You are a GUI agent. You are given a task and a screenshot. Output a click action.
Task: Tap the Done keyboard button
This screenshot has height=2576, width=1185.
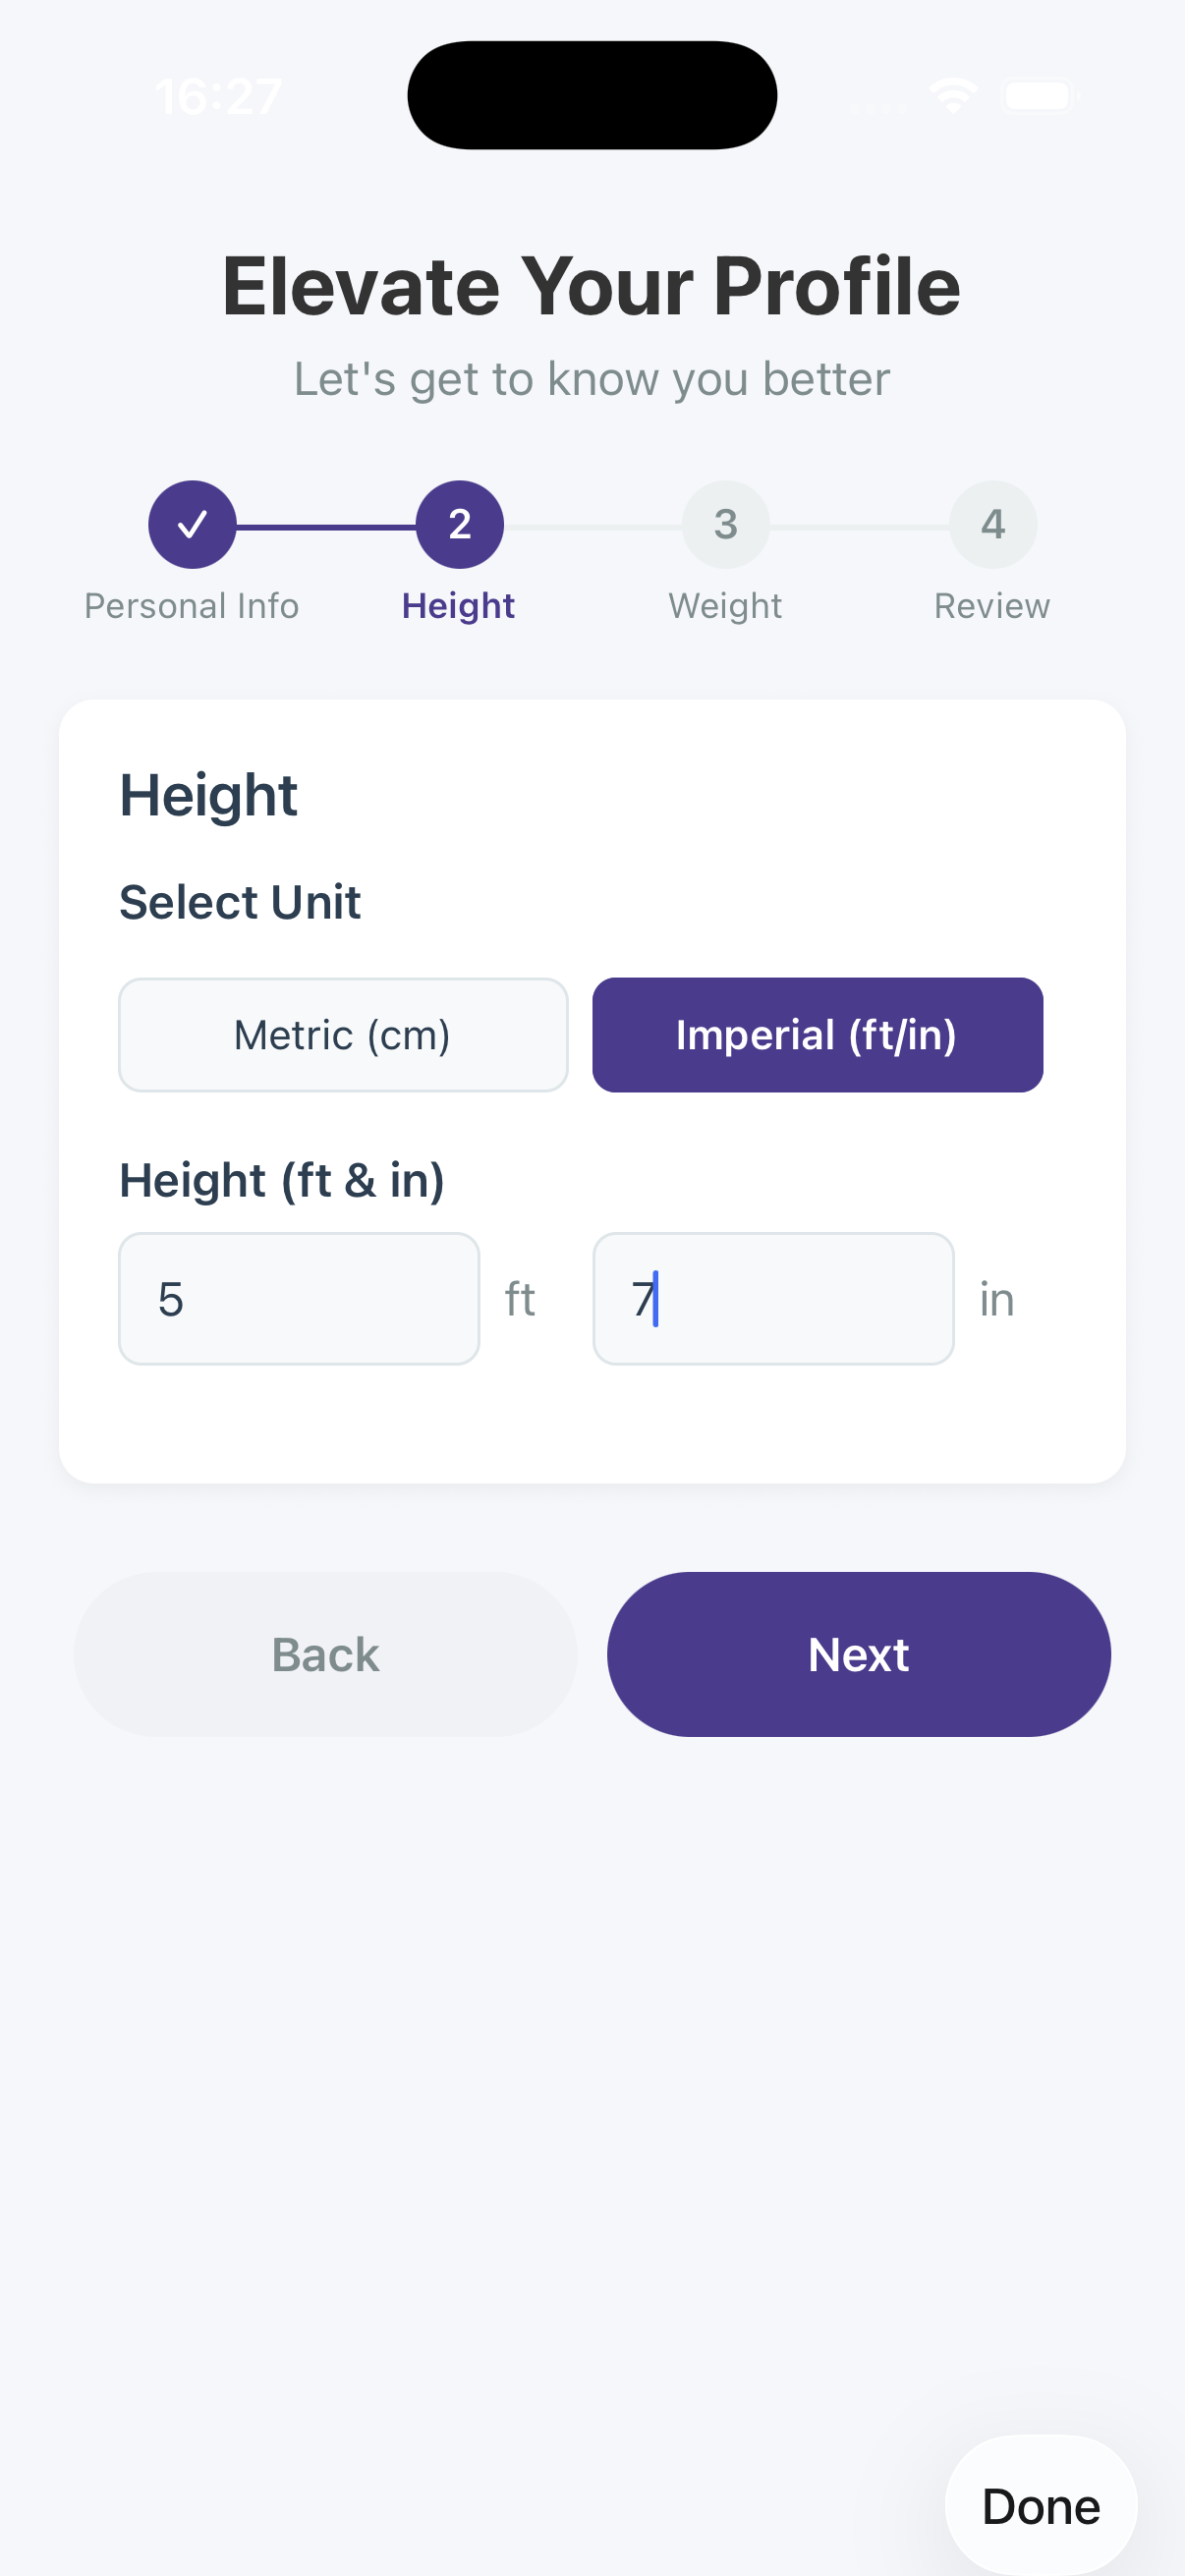[x=1040, y=2505]
